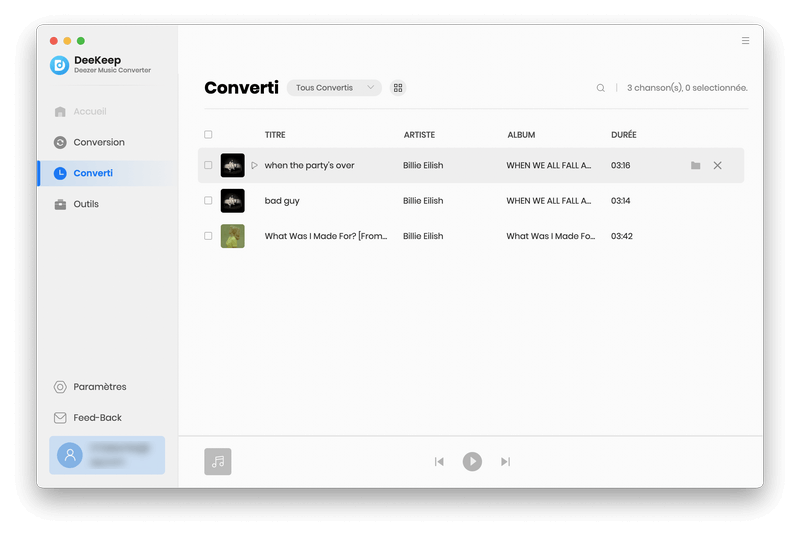Tick the select-all checkbox in the header
Screen dimensions: 800x536
click(x=208, y=135)
